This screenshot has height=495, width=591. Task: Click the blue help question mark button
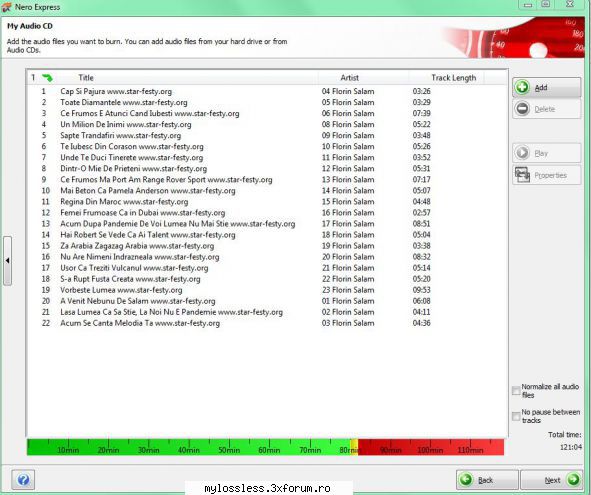(23, 480)
